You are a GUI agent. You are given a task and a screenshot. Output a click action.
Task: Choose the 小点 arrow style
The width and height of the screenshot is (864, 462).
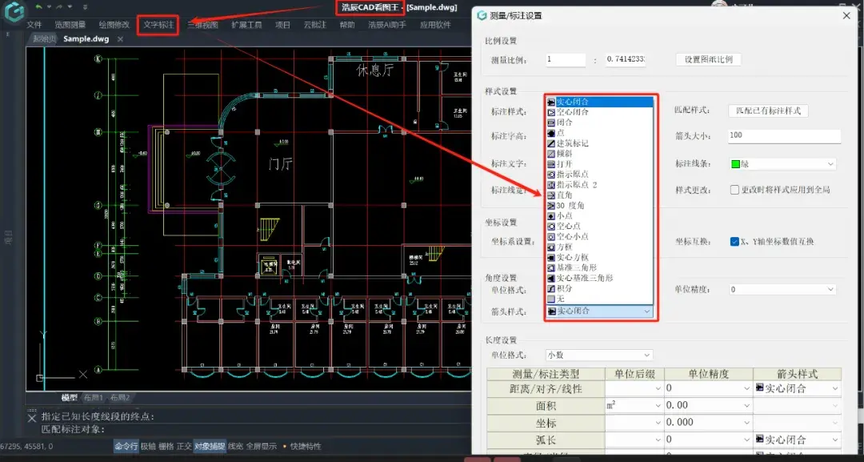pyautogui.click(x=600, y=216)
